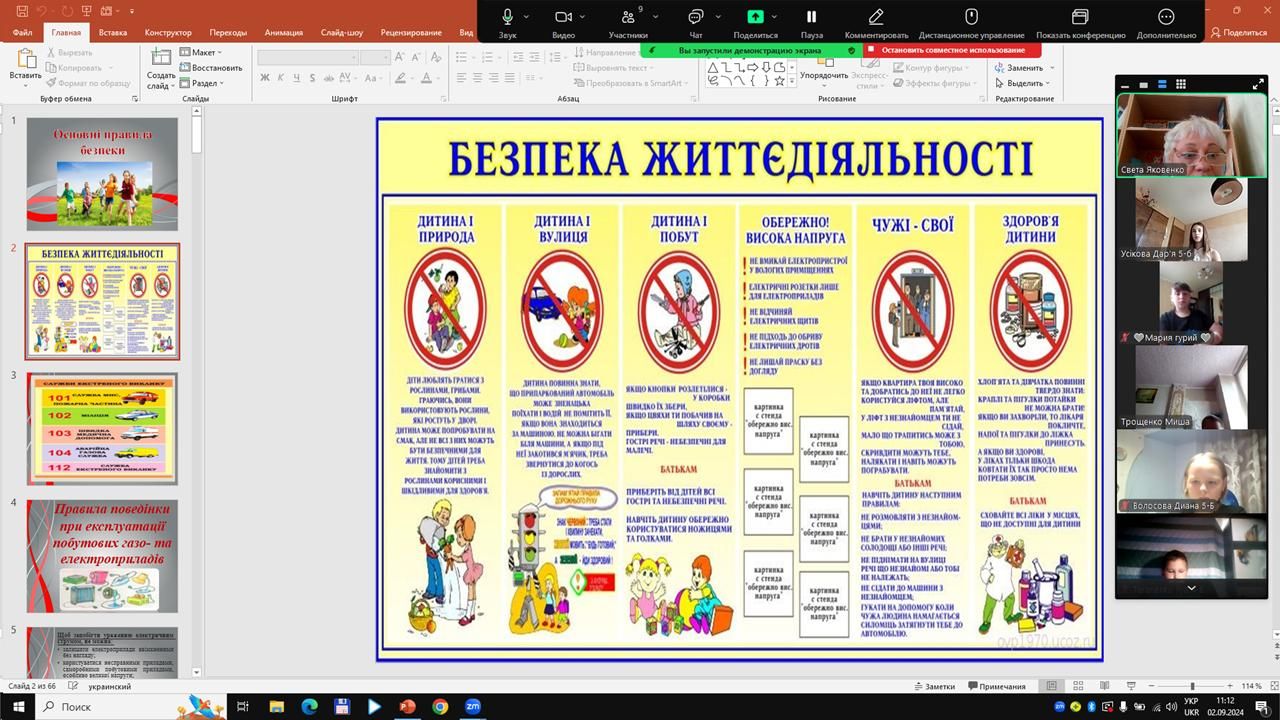Switch to the Вставка ribbon tab
Screen dimensions: 1280x720
pyautogui.click(x=113, y=33)
